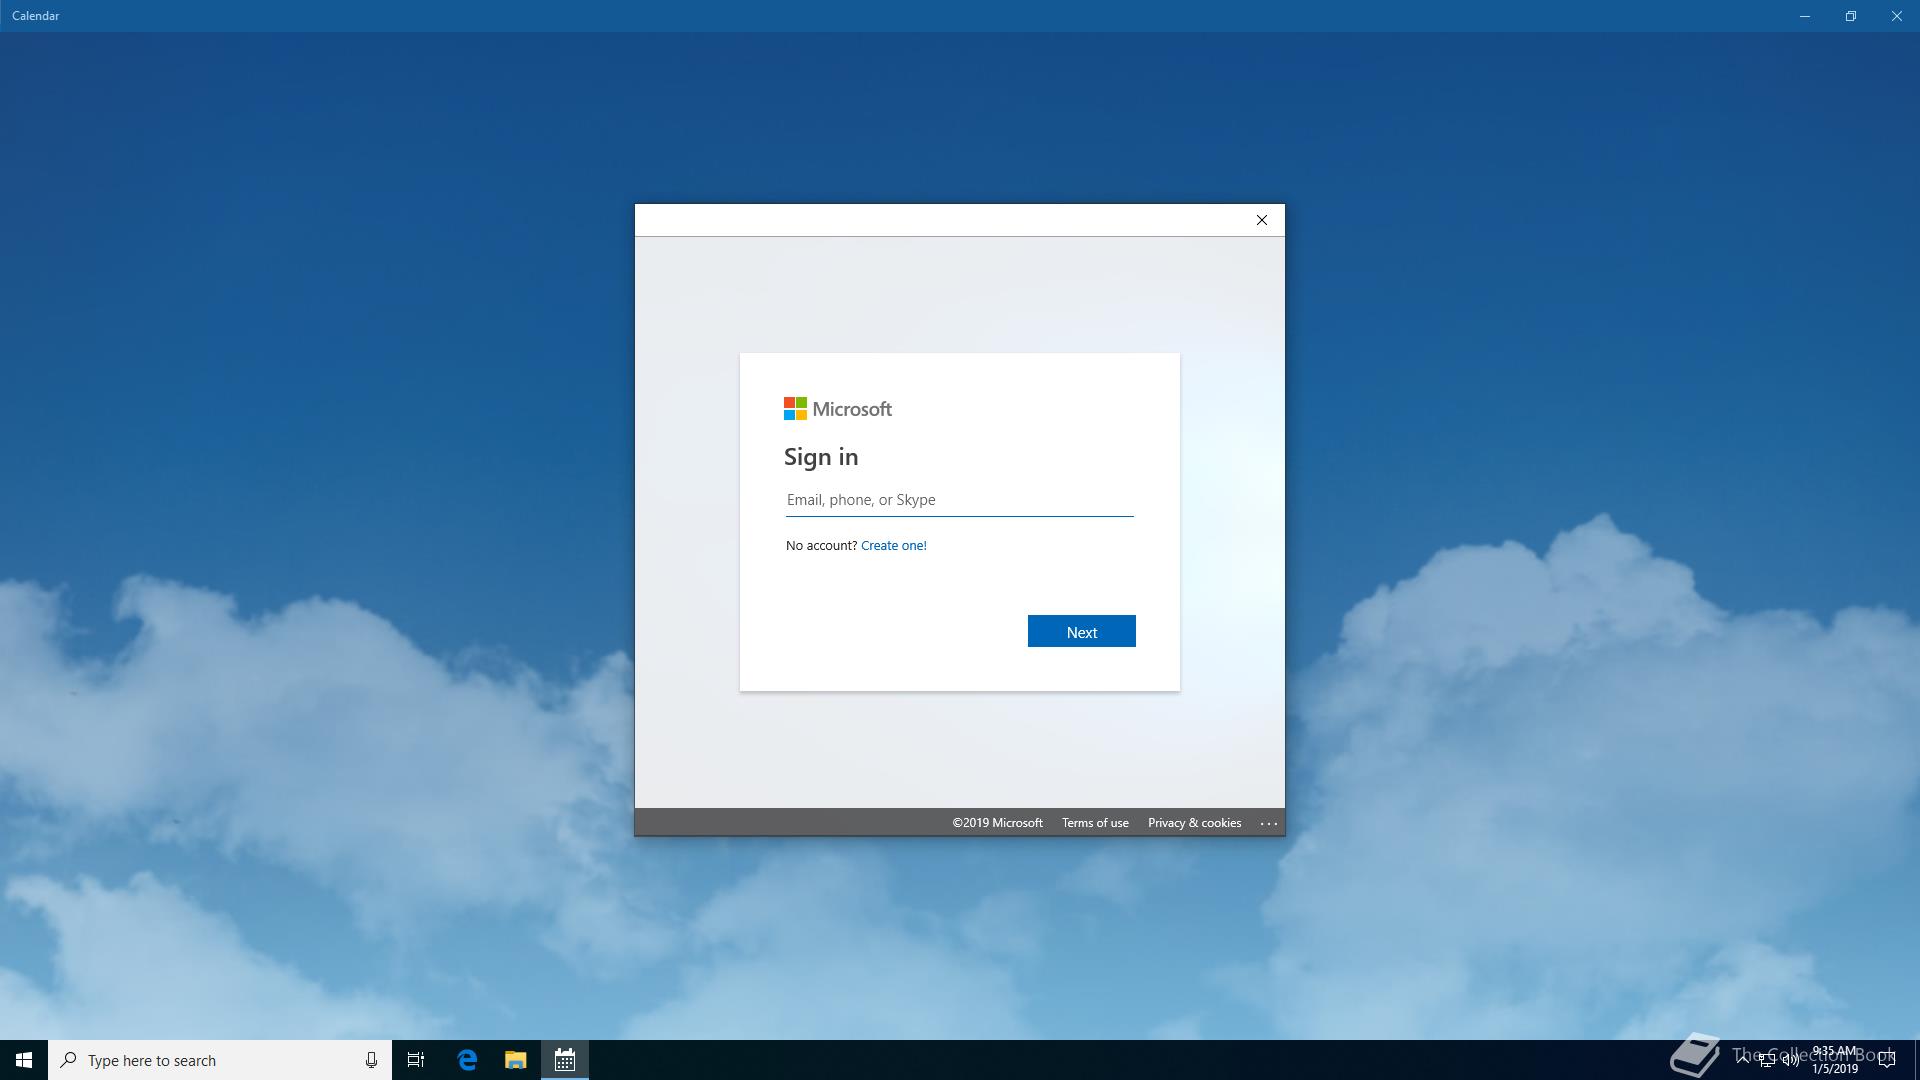The width and height of the screenshot is (1920, 1080).
Task: Open File Explorer from the taskbar
Action: pyautogui.click(x=515, y=1060)
